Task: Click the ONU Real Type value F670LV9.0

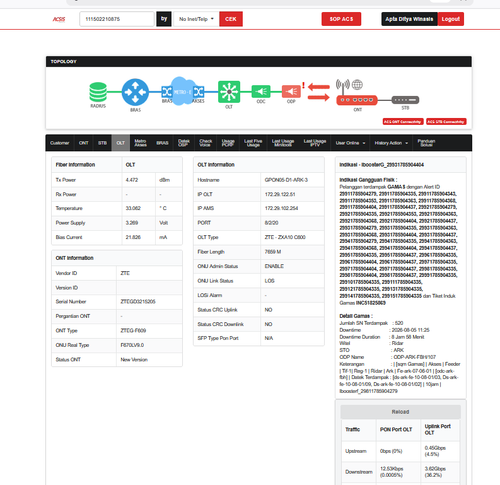Action: click(132, 345)
